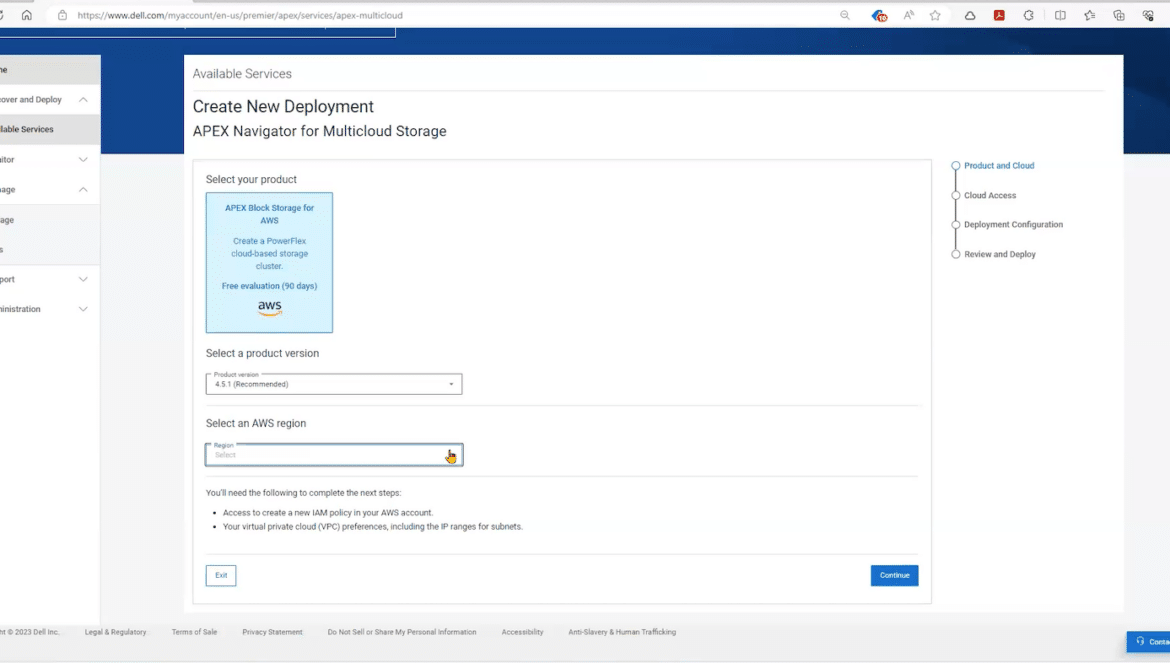The width and height of the screenshot is (1170, 663).
Task: View site information via the lock icon
Action: 63,15
